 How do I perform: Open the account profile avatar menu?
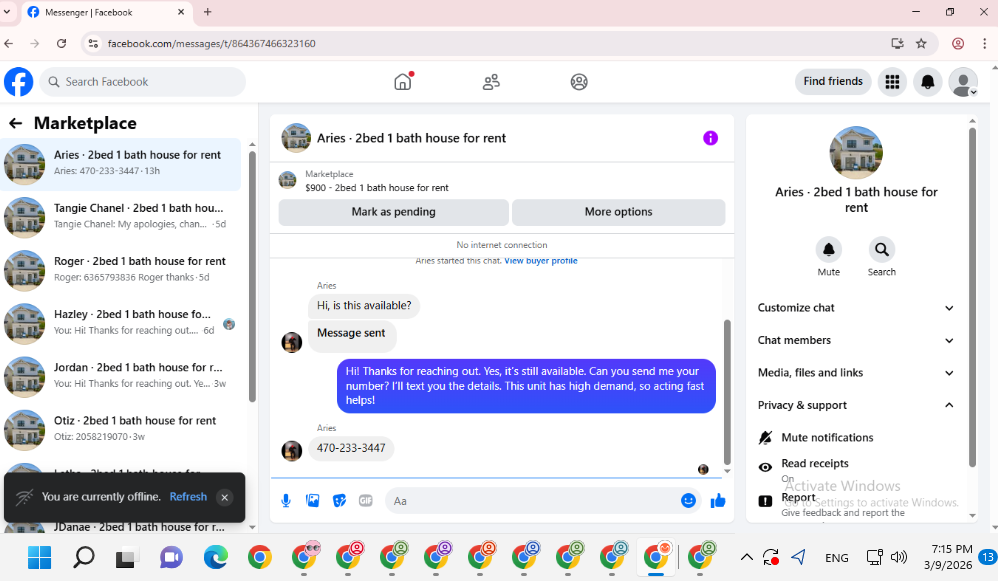pyautogui.click(x=963, y=81)
